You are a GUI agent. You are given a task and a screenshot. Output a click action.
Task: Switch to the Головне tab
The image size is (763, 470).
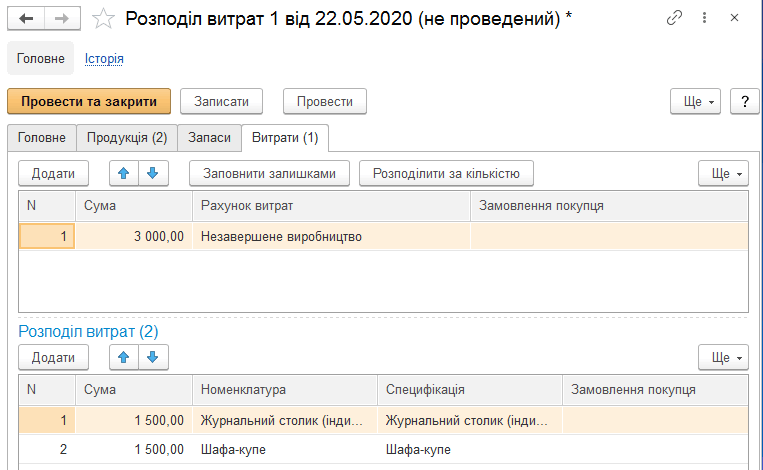(42, 138)
